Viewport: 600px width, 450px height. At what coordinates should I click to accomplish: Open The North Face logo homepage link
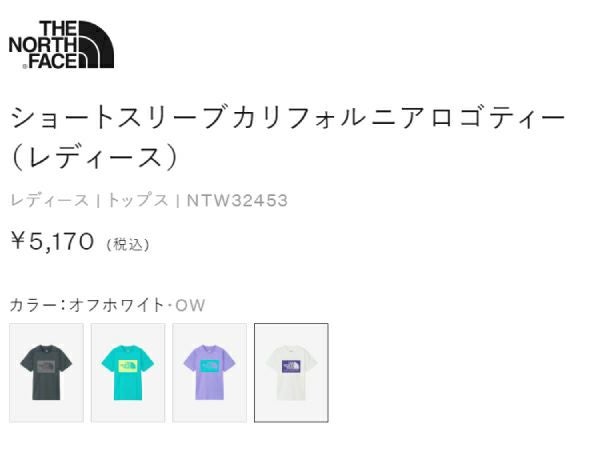[61, 45]
